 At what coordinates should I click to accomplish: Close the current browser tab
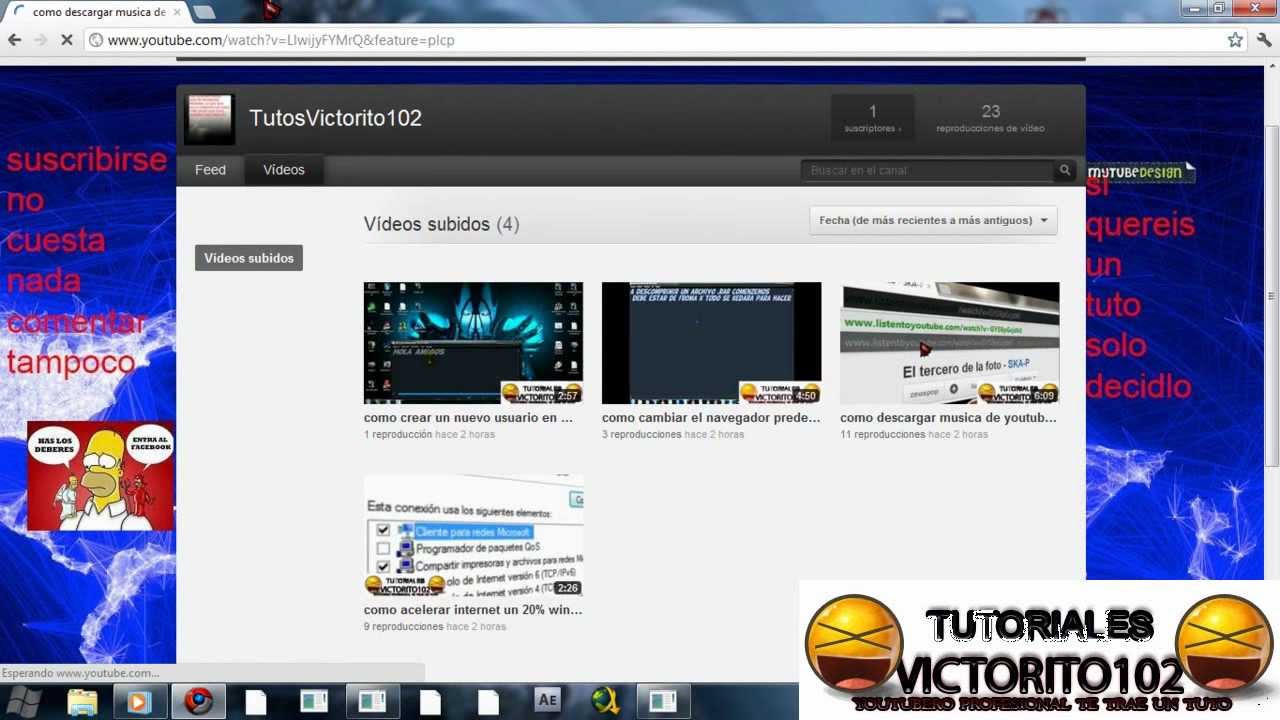[176, 12]
